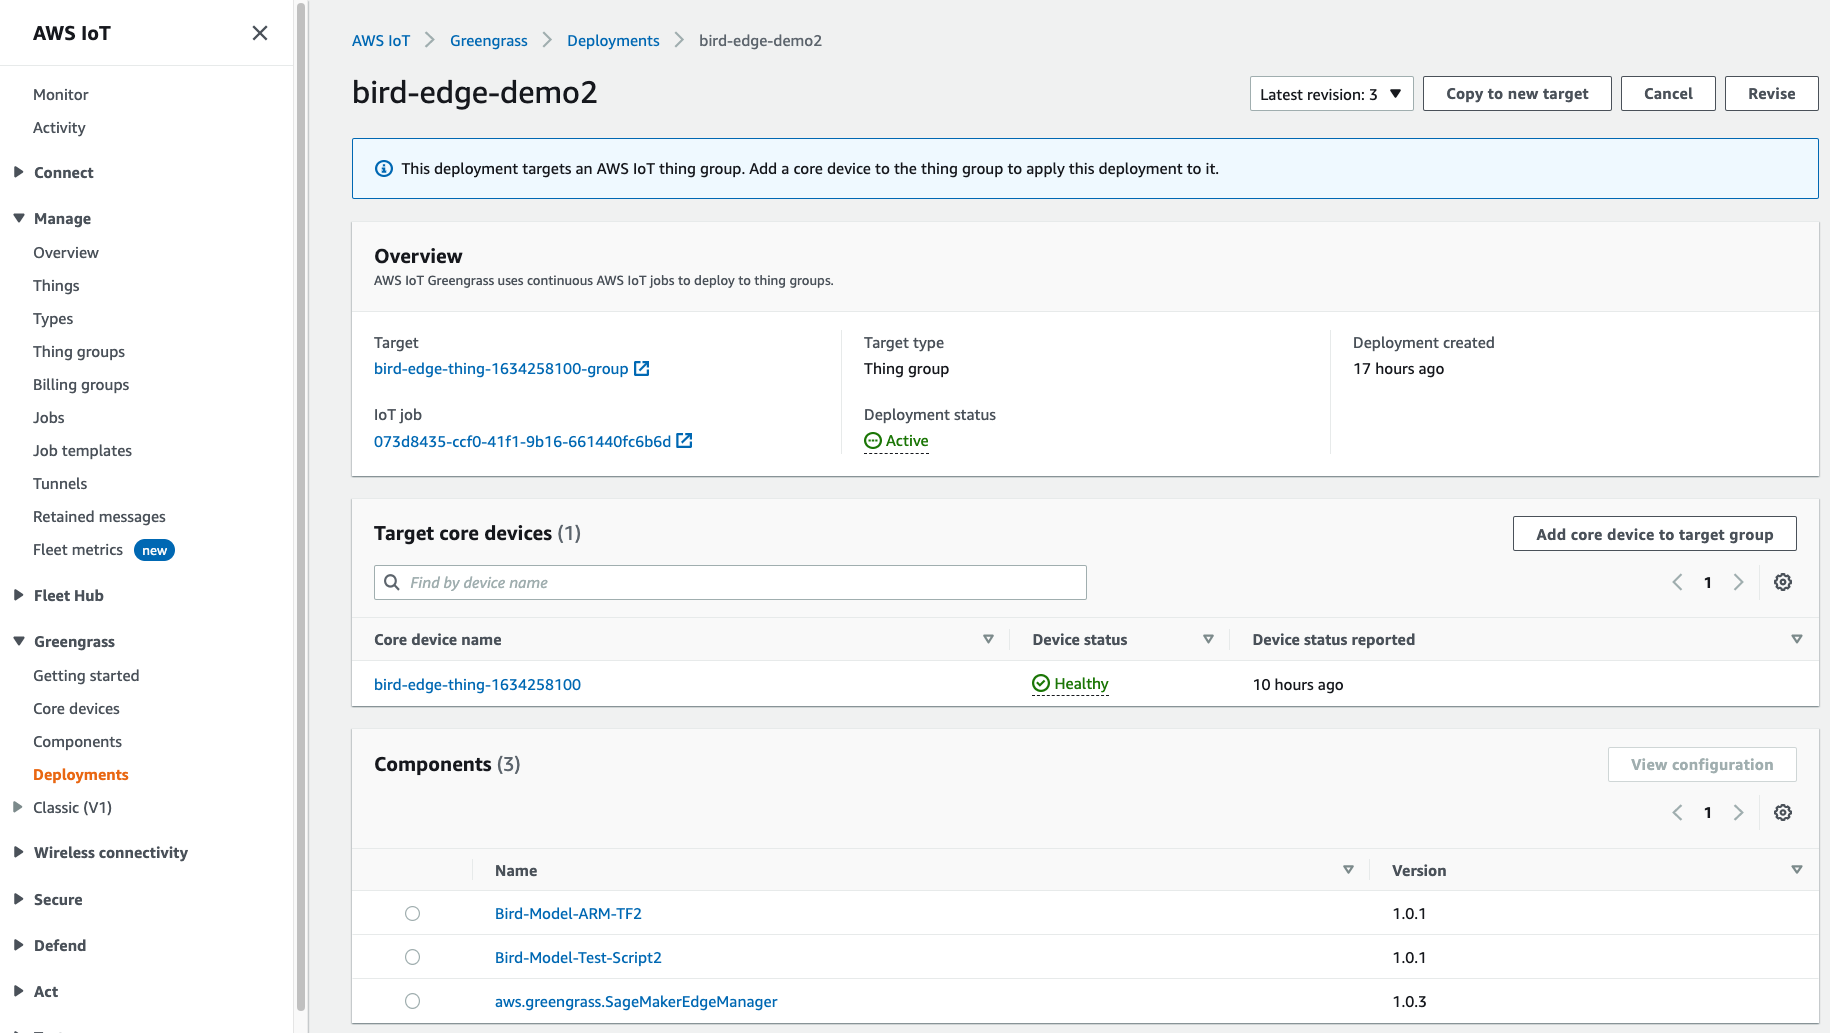1830x1033 pixels.
Task: Open Core devices under Greengrass
Action: pyautogui.click(x=76, y=709)
